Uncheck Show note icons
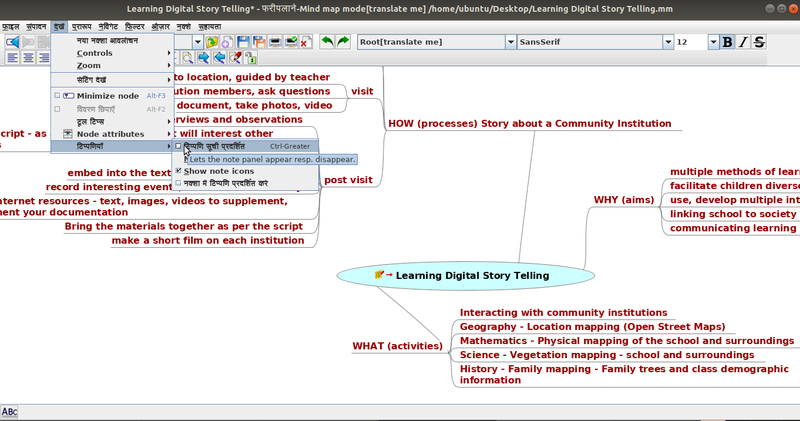 (x=178, y=171)
